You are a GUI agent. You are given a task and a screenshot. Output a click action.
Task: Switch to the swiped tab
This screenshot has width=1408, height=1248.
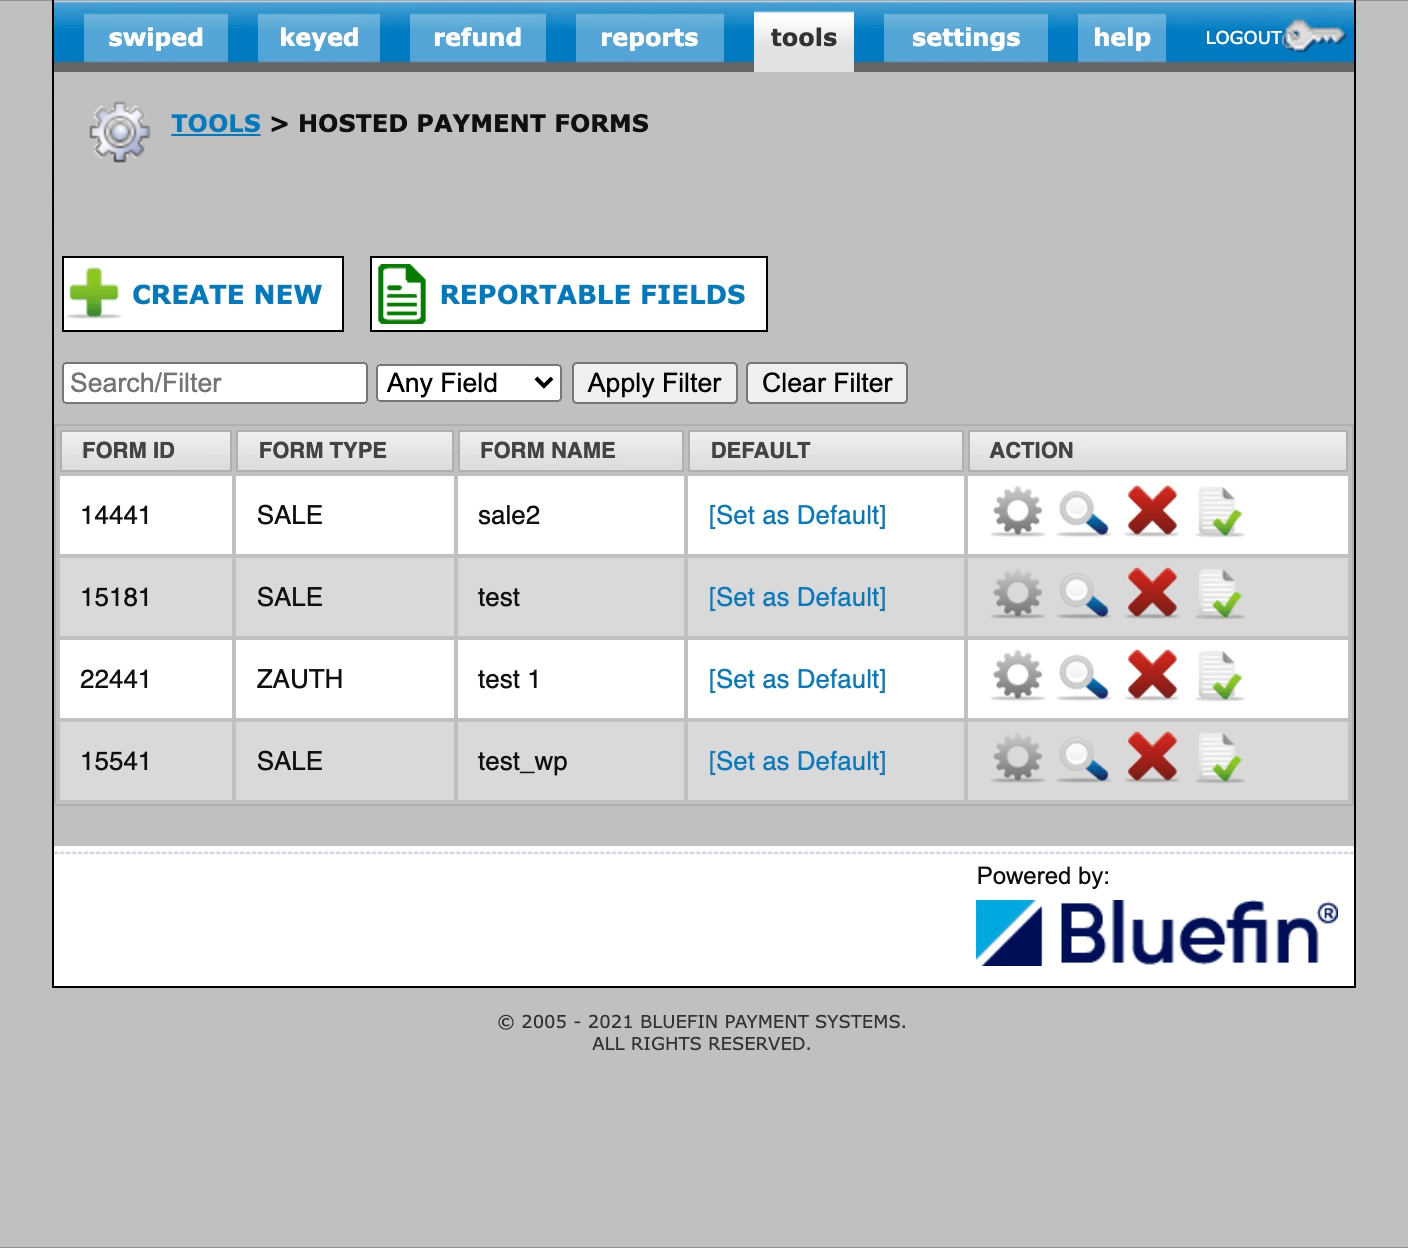click(x=156, y=38)
